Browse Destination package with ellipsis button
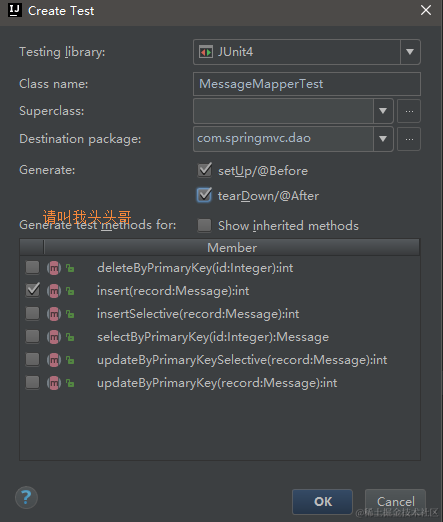The image size is (443, 522). coord(409,139)
